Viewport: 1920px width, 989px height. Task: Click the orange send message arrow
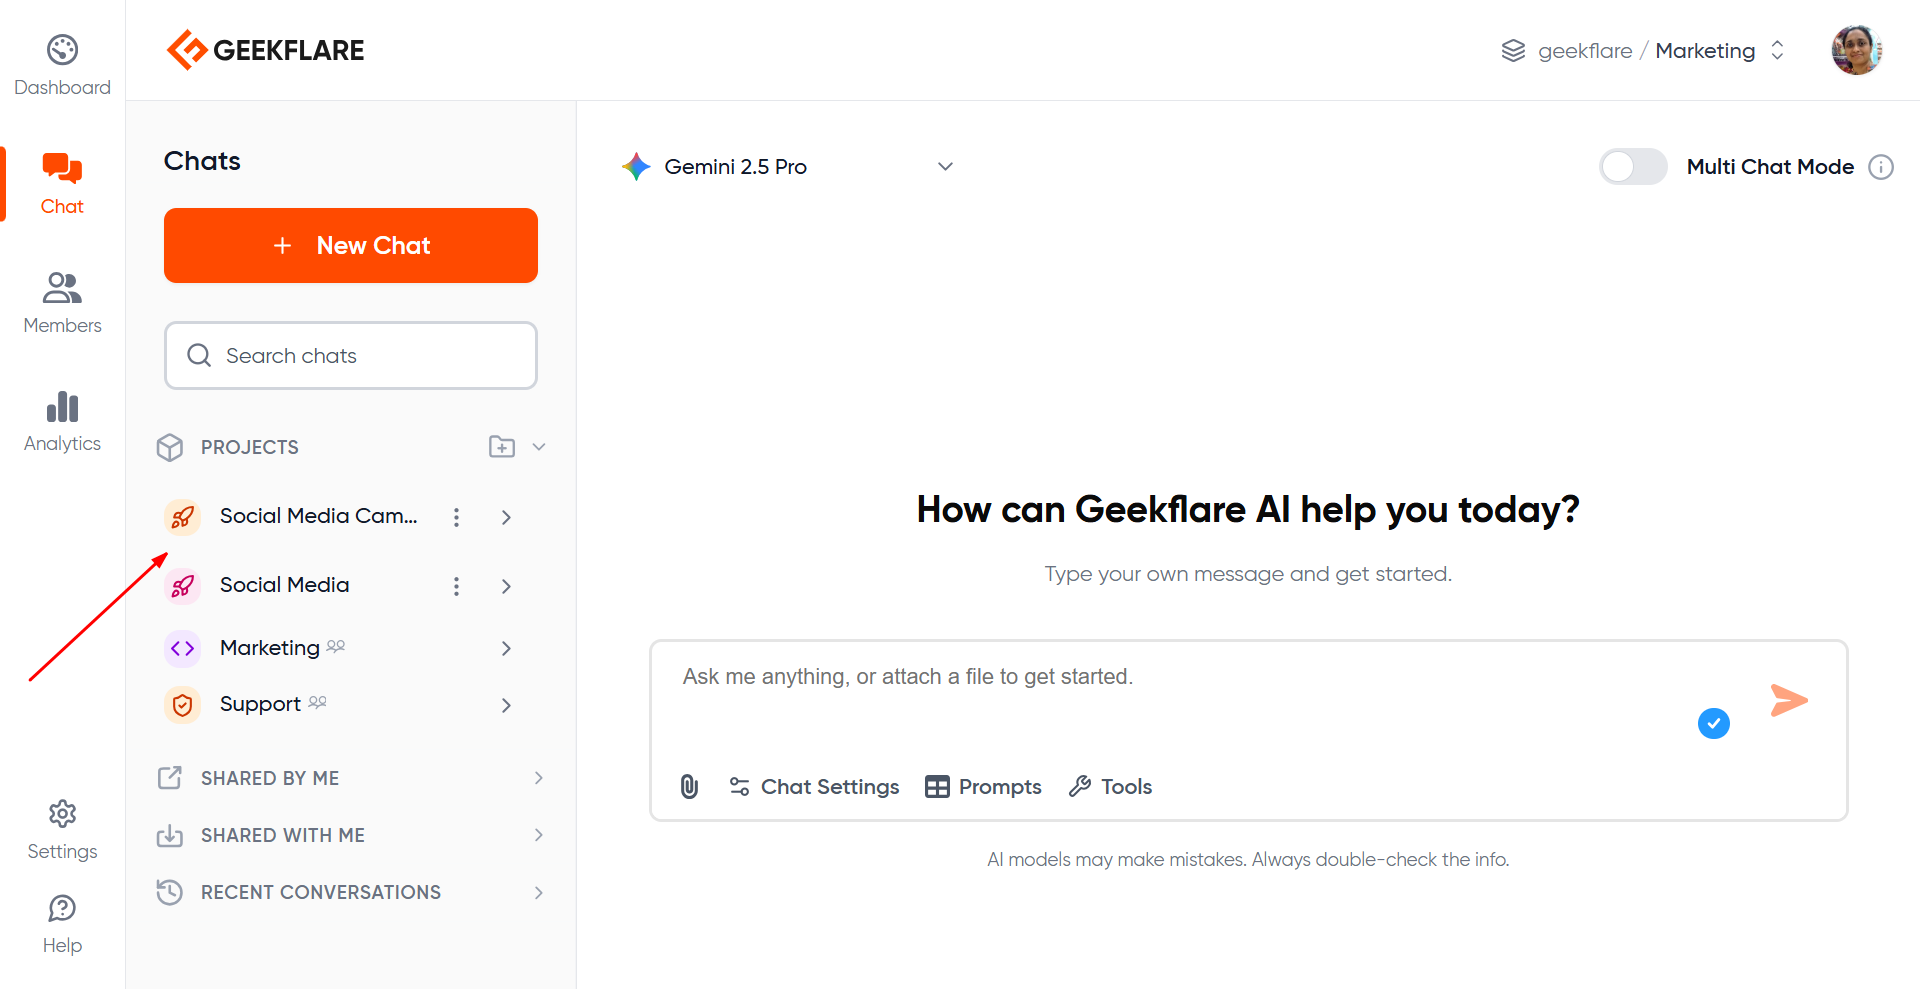[x=1788, y=700]
